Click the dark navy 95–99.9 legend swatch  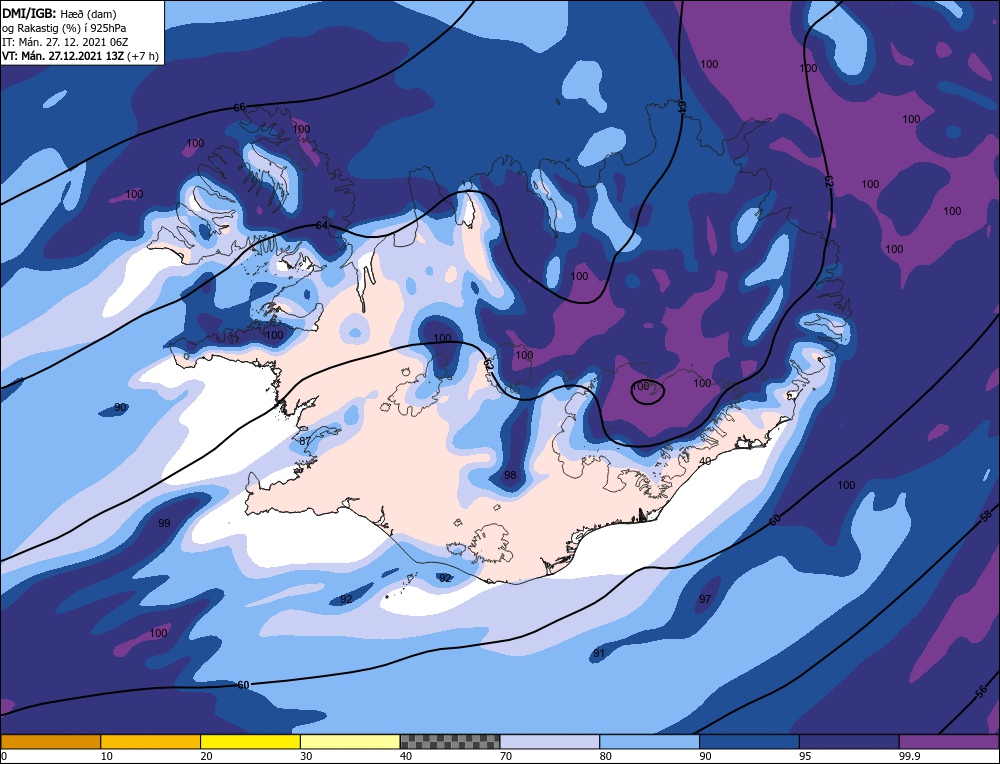click(849, 742)
